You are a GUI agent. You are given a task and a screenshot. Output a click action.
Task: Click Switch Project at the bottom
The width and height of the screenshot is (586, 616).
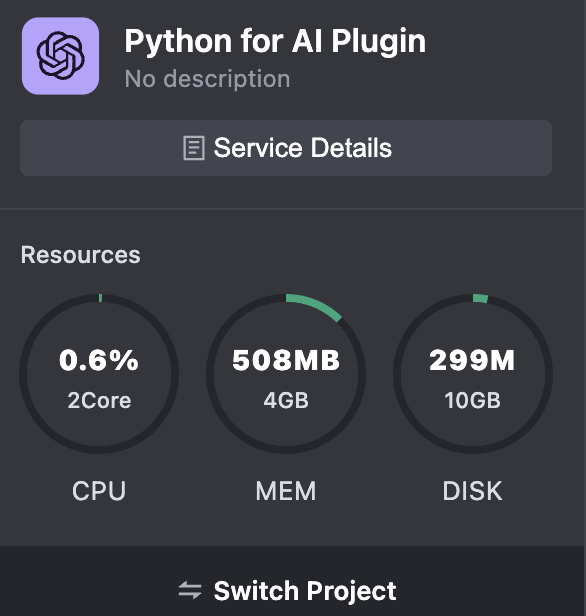[287, 590]
